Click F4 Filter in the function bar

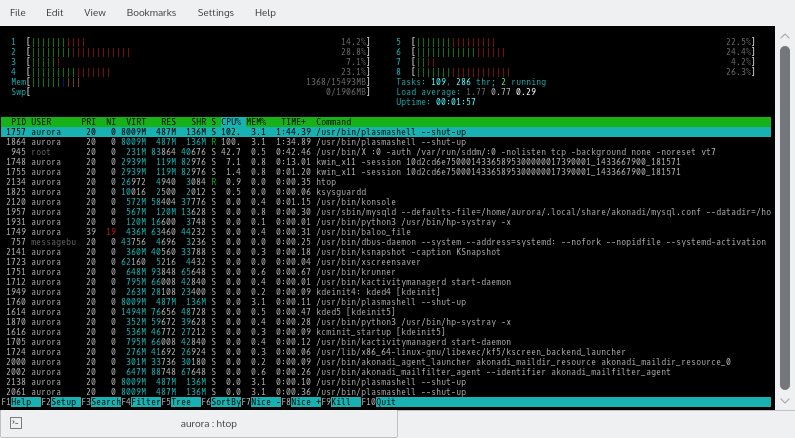pos(143,401)
